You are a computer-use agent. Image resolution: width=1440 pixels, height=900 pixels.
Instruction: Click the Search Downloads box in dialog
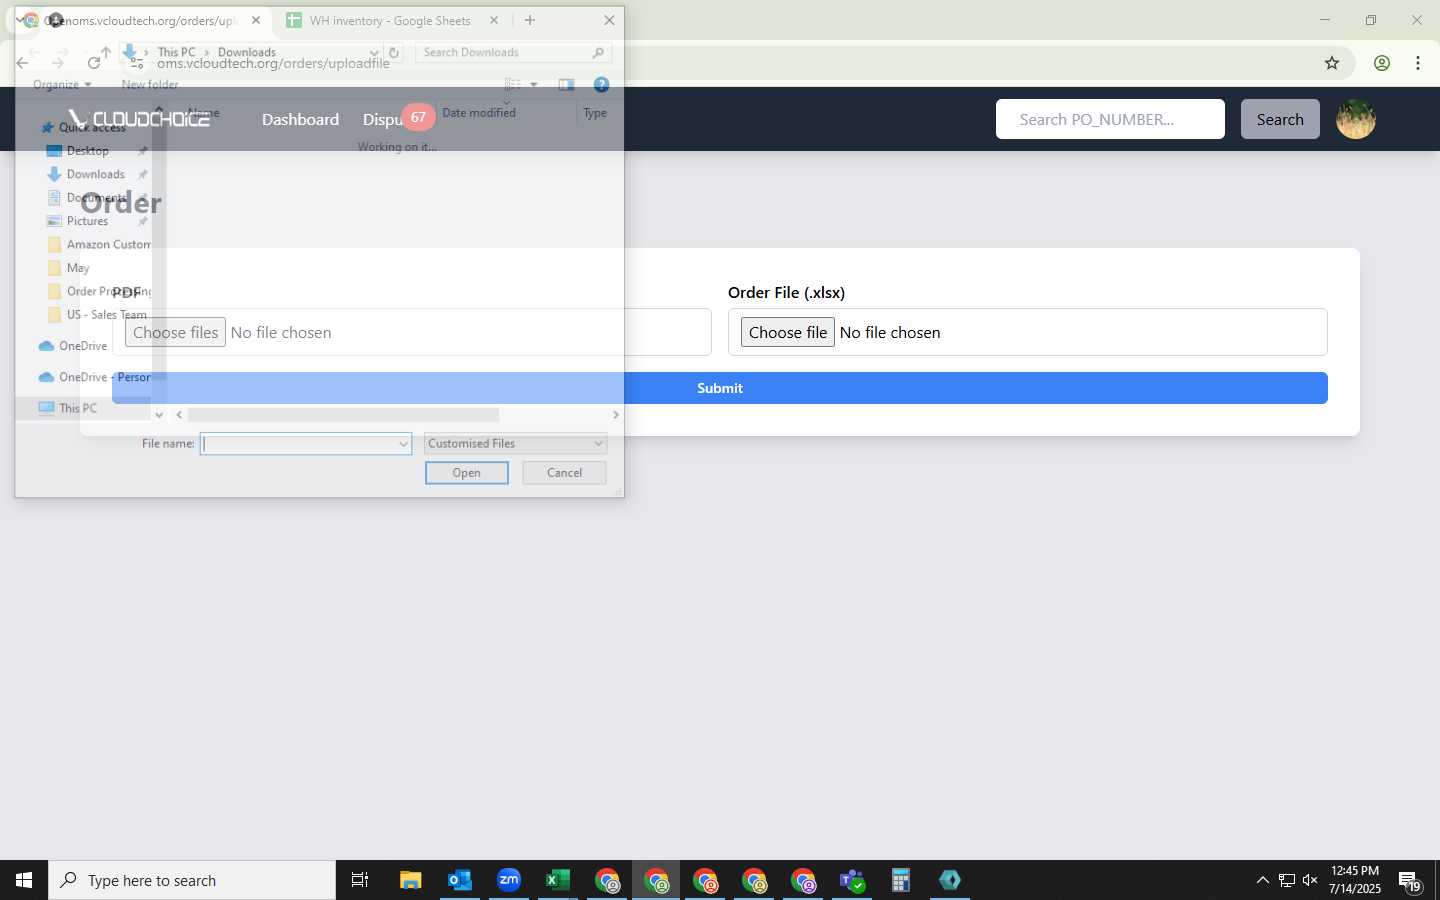click(512, 53)
